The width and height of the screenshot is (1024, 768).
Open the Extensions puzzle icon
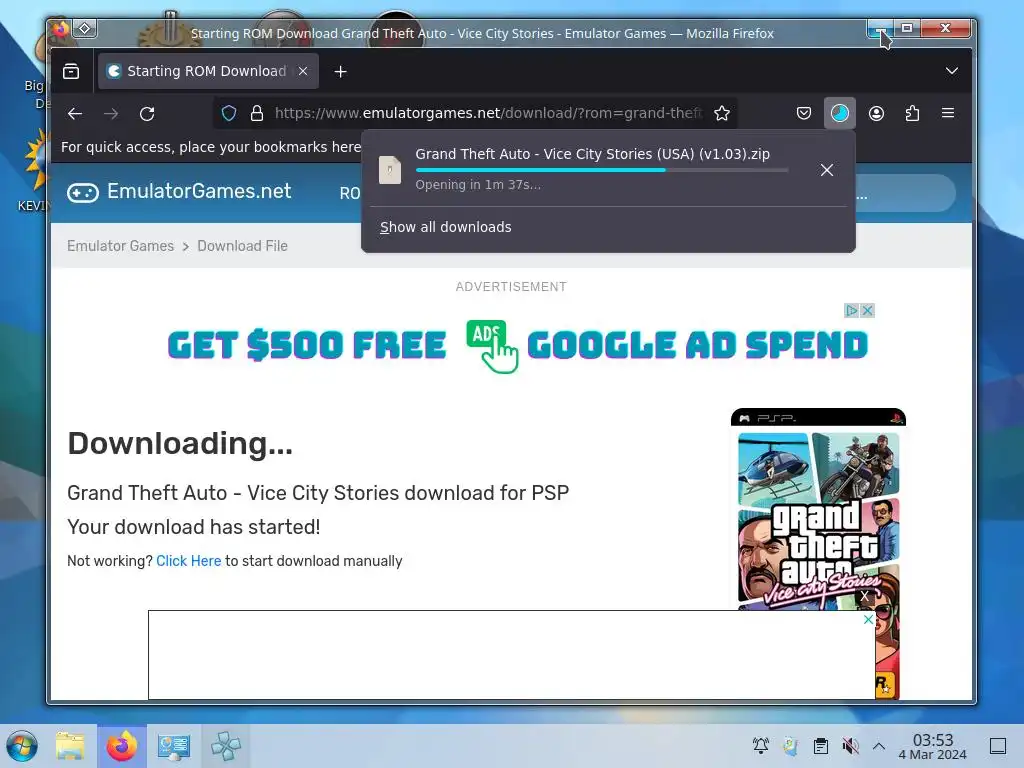click(x=912, y=114)
